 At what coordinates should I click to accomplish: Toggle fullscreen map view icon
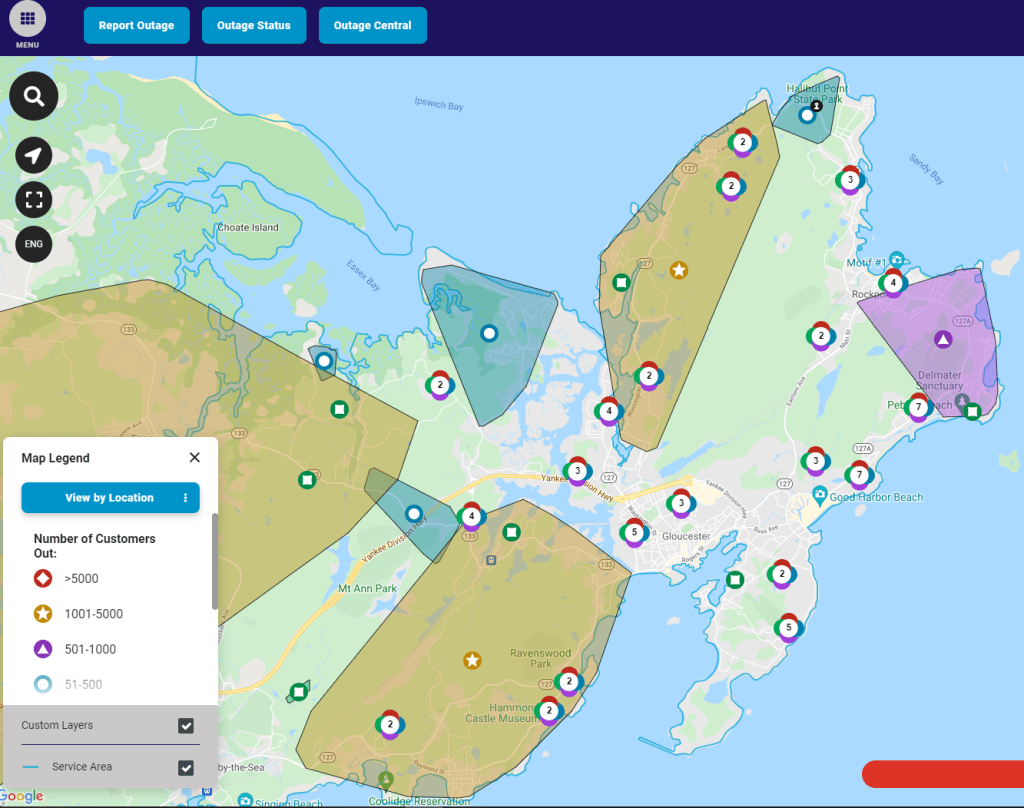pyautogui.click(x=34, y=199)
